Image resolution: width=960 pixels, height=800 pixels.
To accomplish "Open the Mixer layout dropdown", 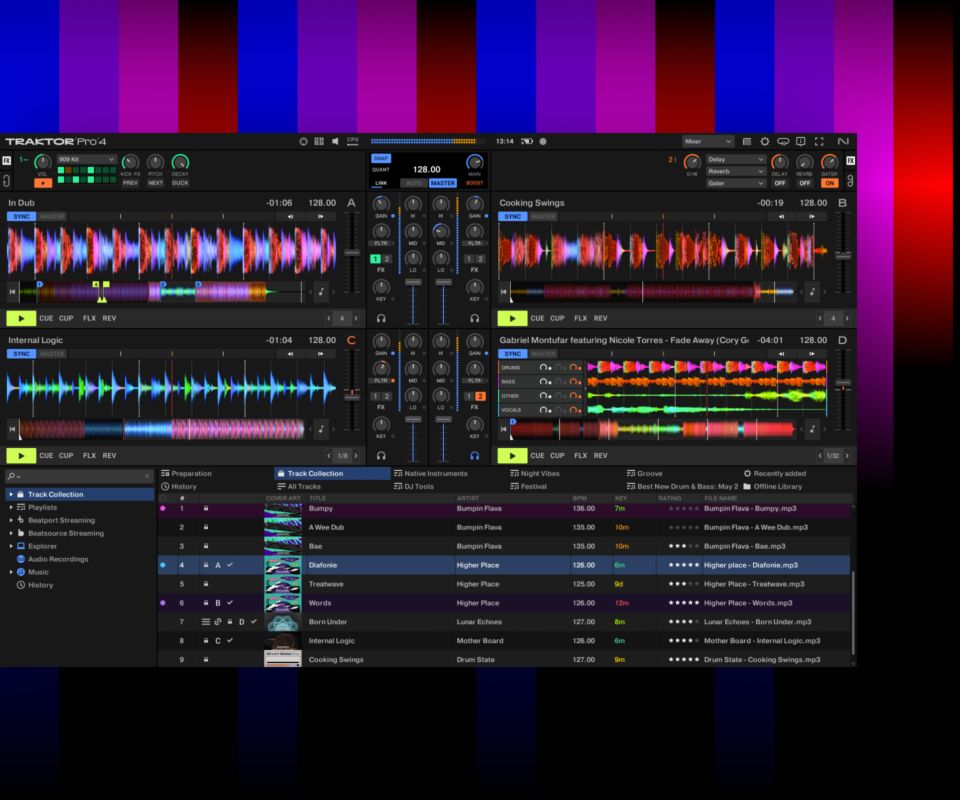I will [x=707, y=142].
